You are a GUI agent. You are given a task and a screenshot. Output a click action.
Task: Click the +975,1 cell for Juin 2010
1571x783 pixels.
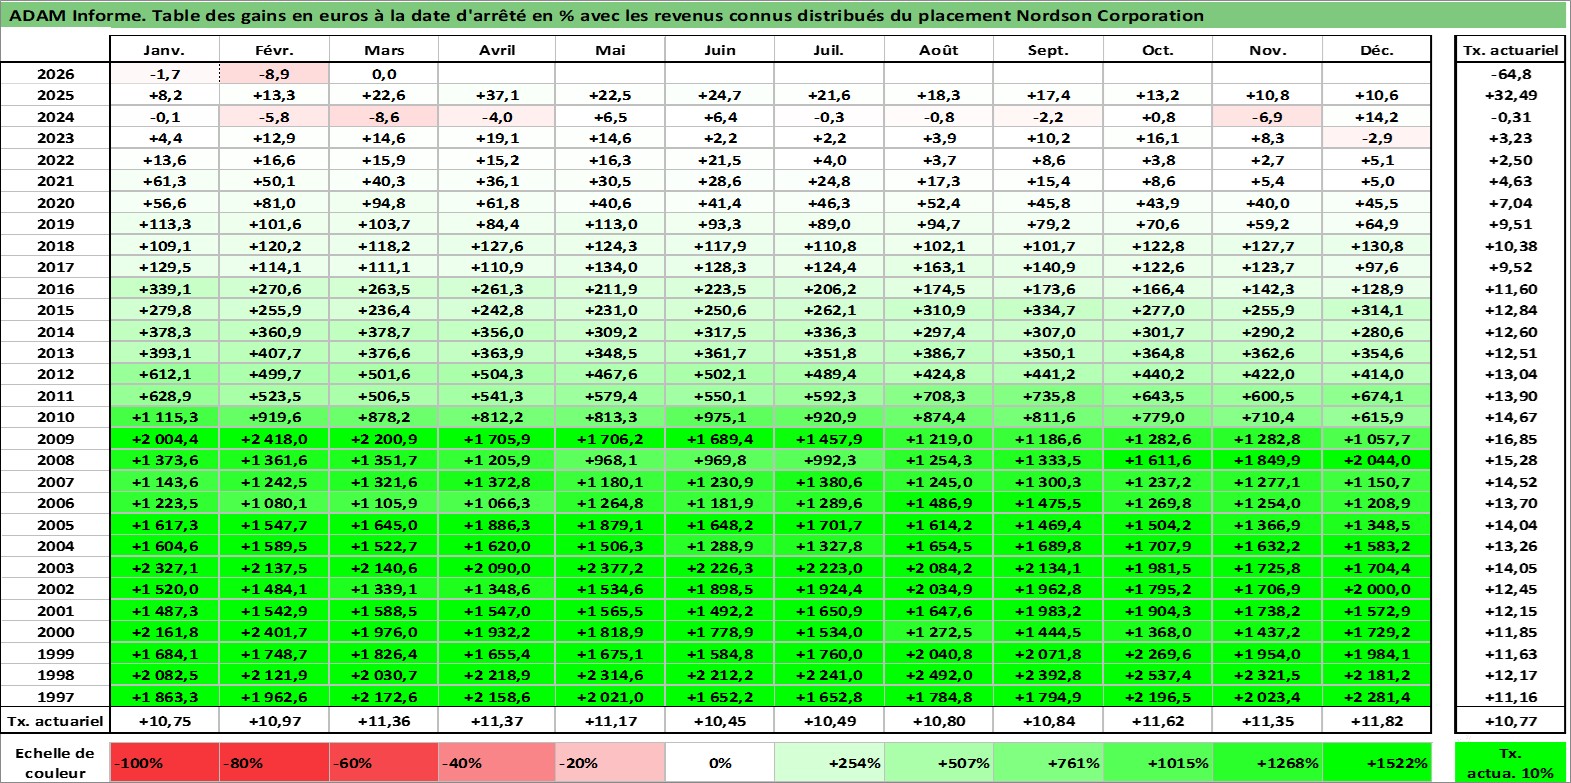(x=720, y=417)
